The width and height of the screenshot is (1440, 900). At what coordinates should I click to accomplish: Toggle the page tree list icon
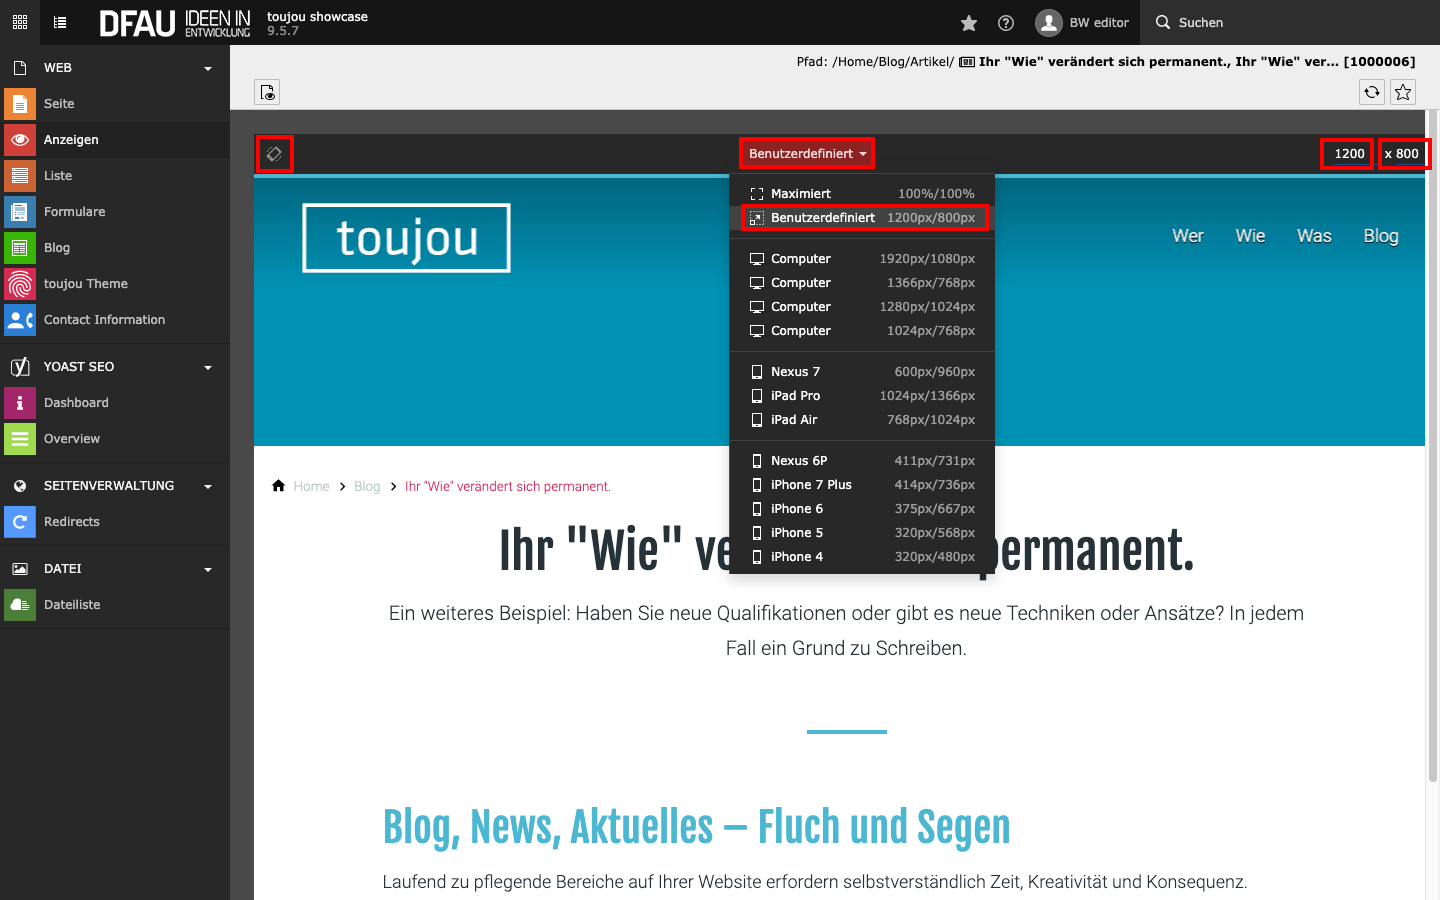click(x=60, y=22)
